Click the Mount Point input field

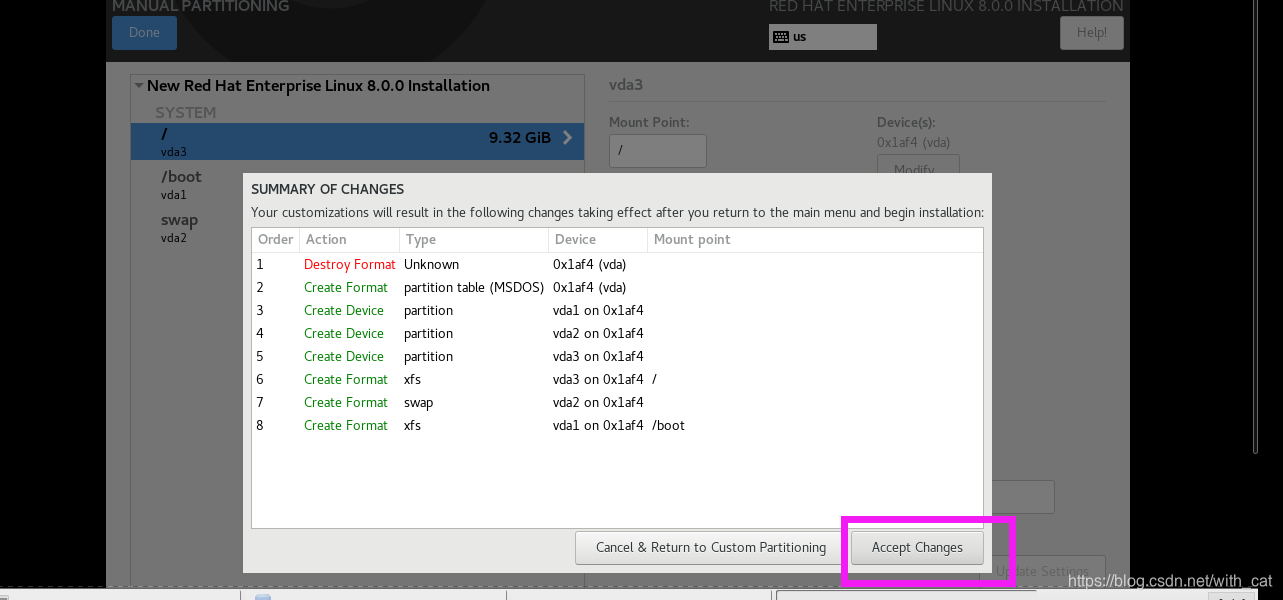click(x=657, y=151)
